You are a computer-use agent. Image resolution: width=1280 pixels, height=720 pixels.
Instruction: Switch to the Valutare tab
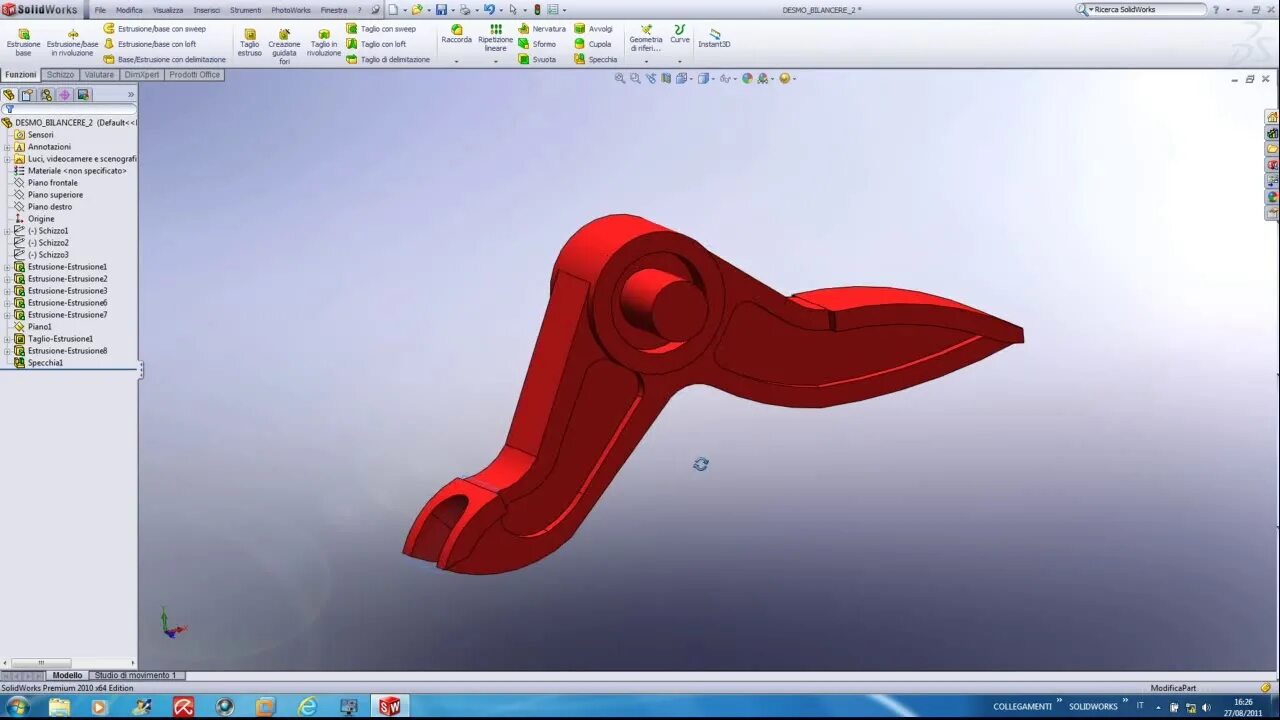(99, 75)
